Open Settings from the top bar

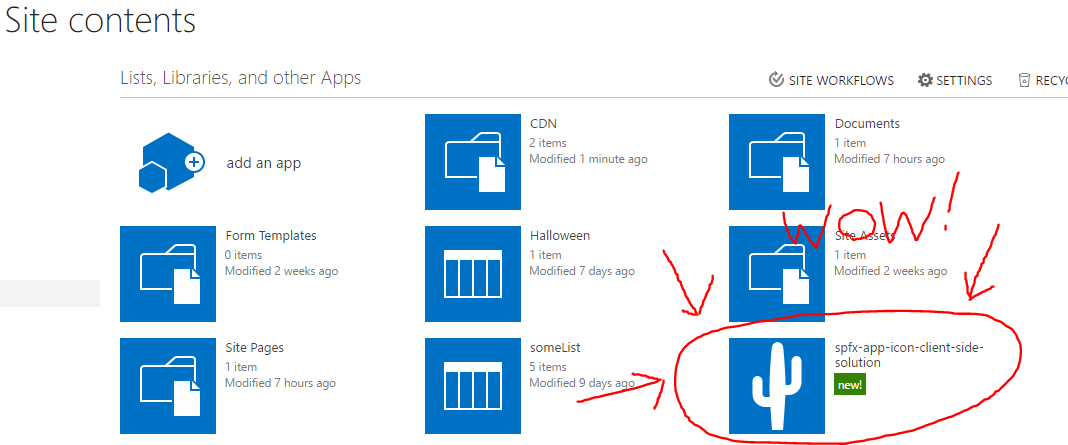pos(955,81)
